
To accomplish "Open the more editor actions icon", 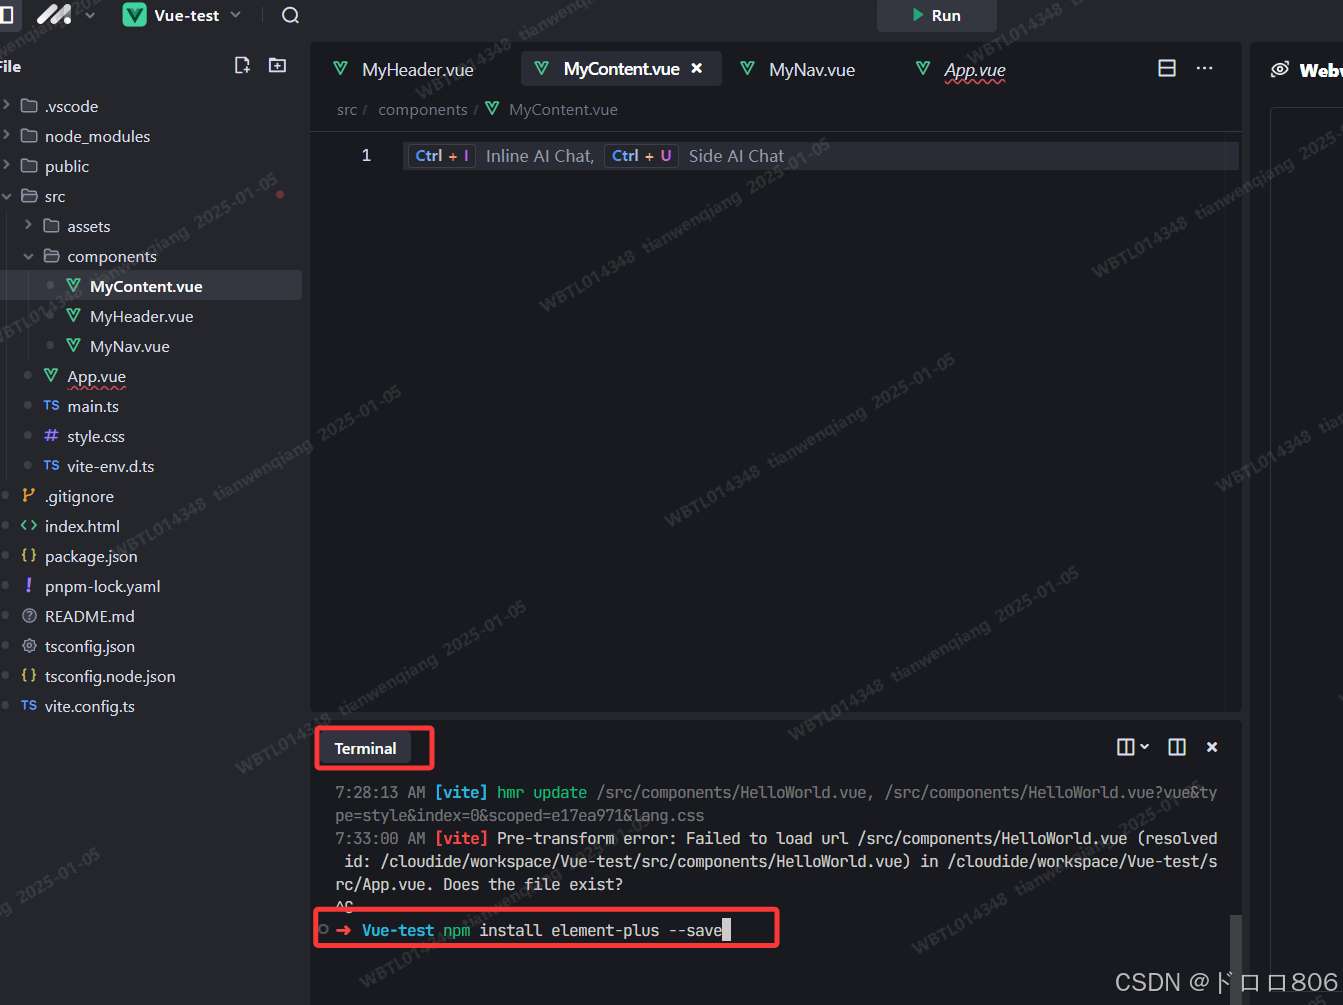I will pos(1204,67).
